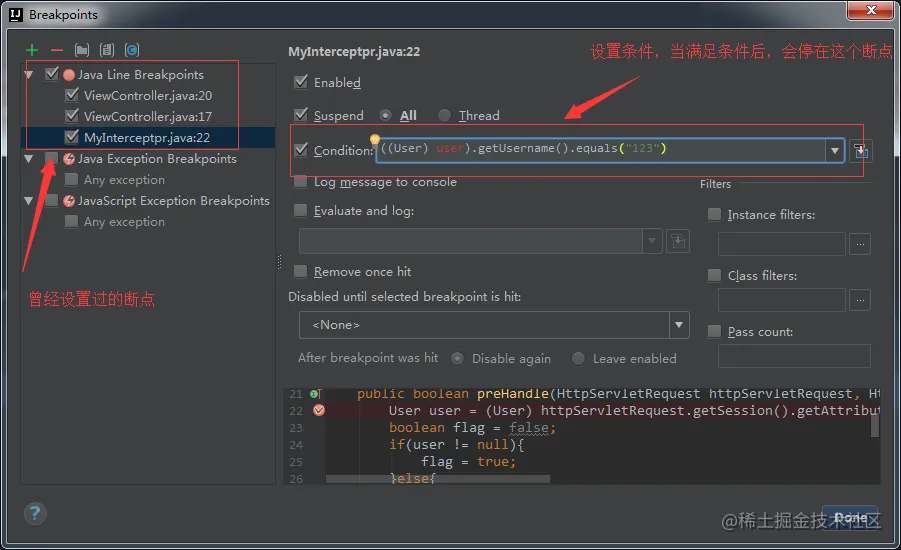Click the 'if(user != null){' code line
901x550 pixels.
click(x=456, y=444)
